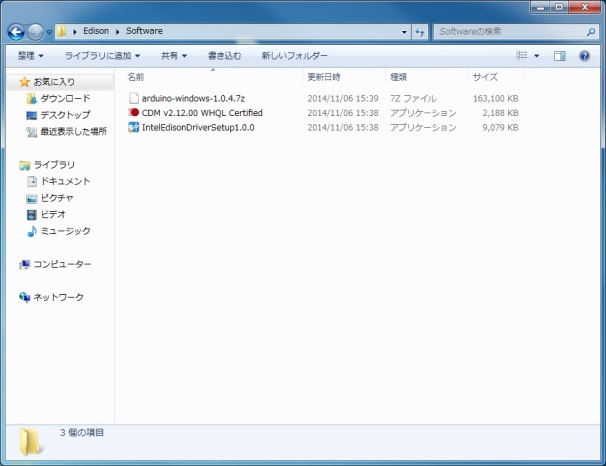Click the size value 2,188 KB
Image resolution: width=606 pixels, height=466 pixels.
[500, 113]
